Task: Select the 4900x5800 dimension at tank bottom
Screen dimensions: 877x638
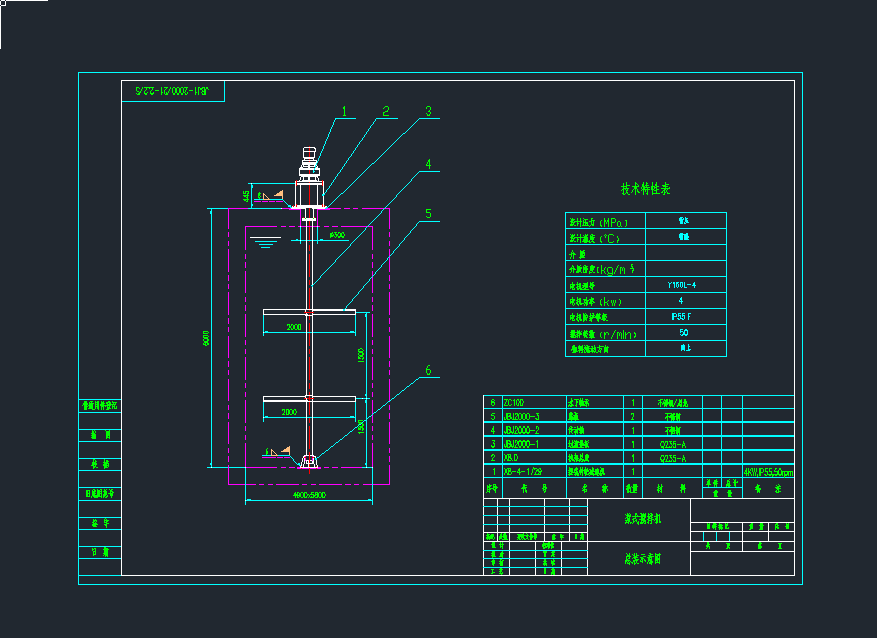Action: click(308, 495)
